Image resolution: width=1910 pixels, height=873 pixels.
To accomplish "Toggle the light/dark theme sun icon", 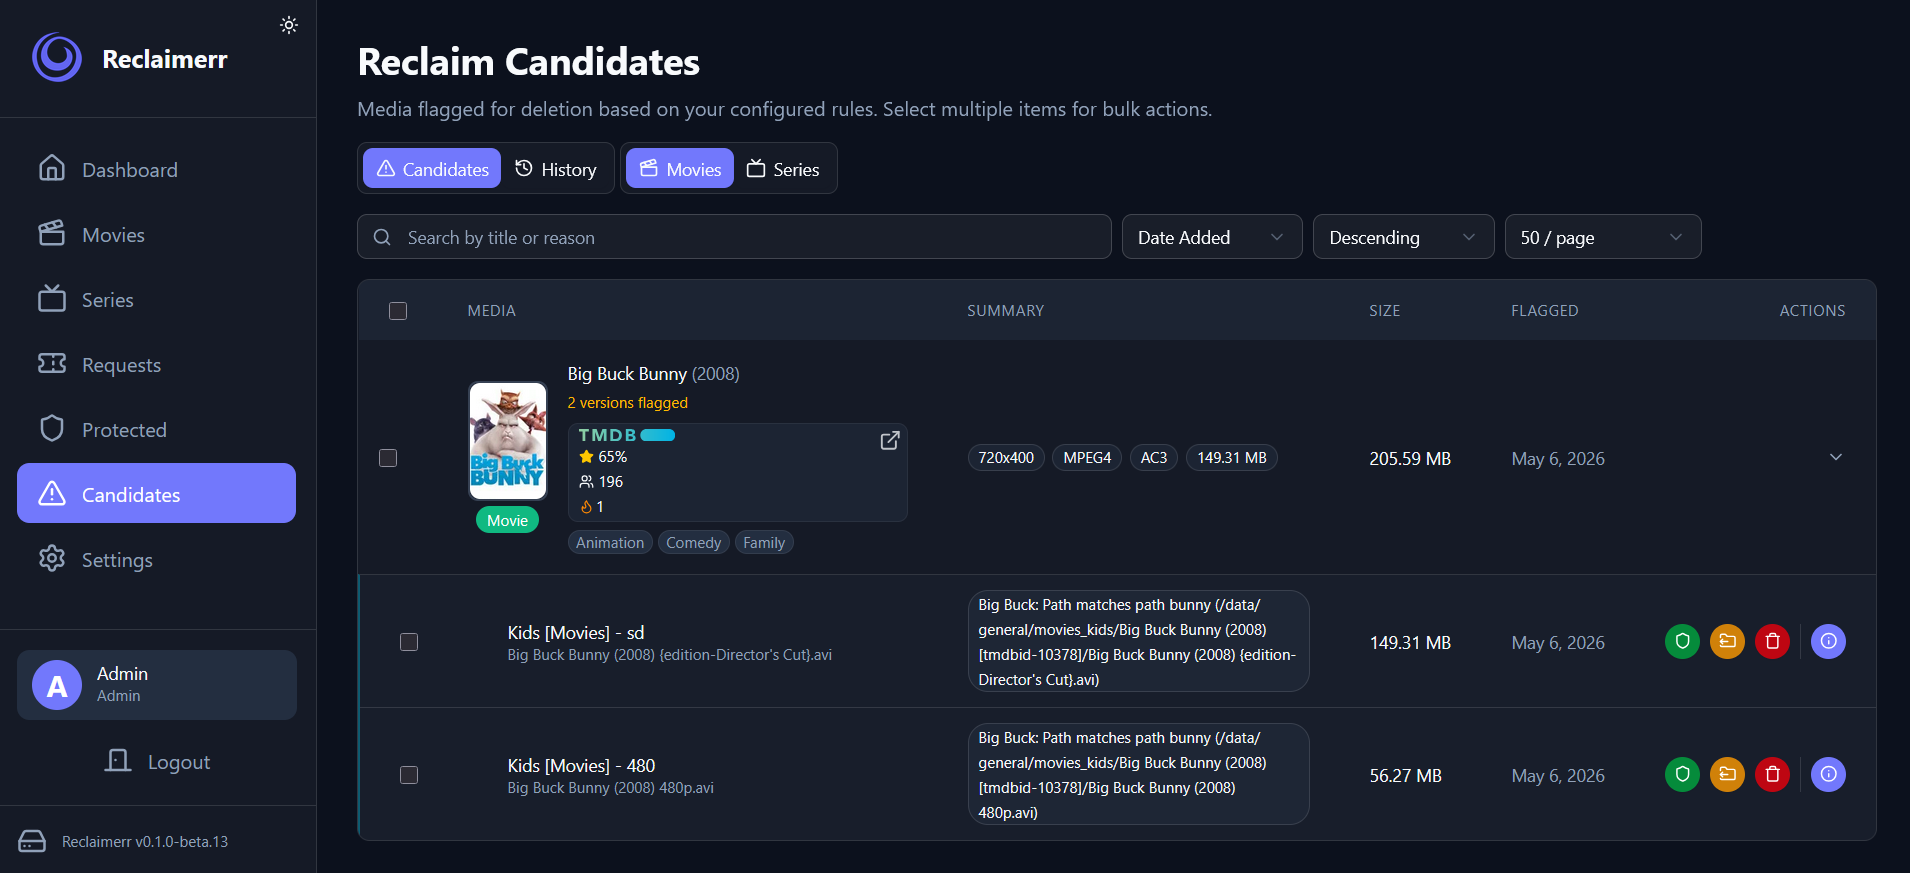I will tap(289, 25).
